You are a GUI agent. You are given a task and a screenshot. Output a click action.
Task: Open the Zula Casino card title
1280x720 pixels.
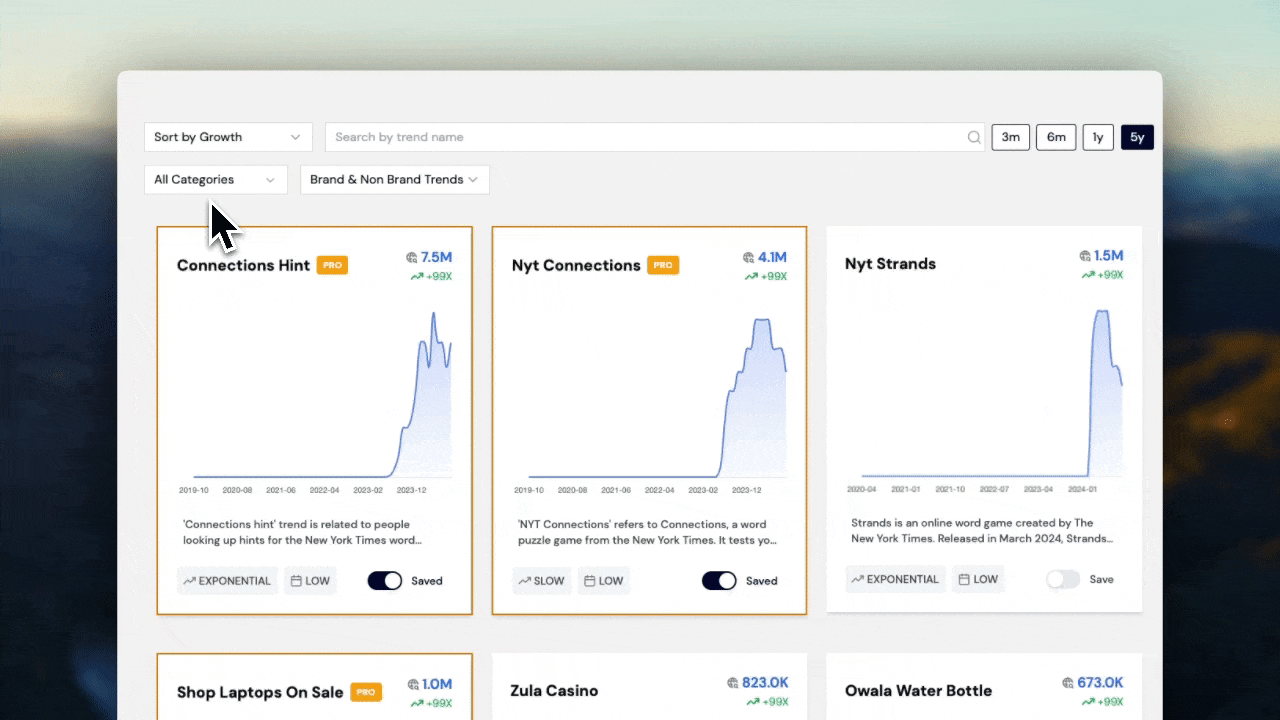coord(554,691)
